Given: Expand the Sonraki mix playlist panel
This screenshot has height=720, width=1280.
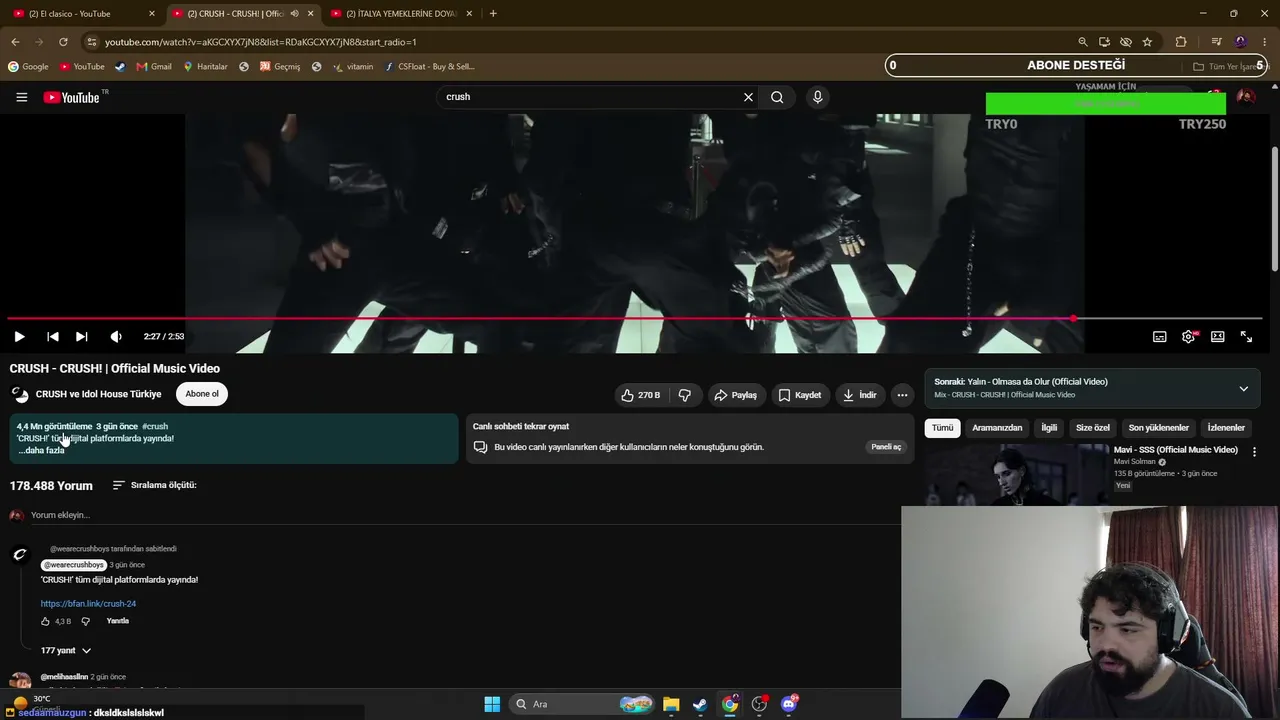Looking at the screenshot, I should point(1244,388).
